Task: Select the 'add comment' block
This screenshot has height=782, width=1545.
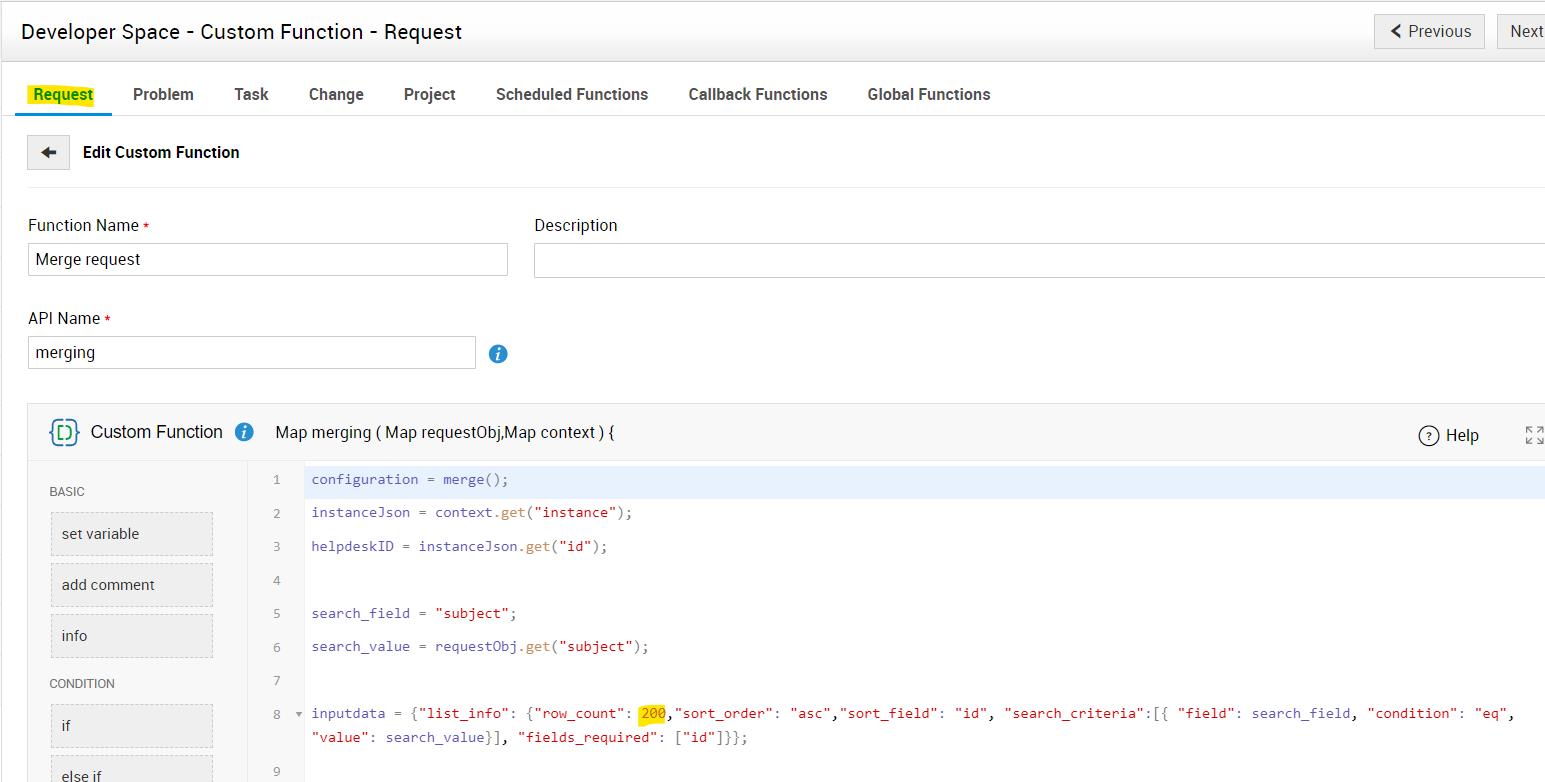Action: point(132,585)
